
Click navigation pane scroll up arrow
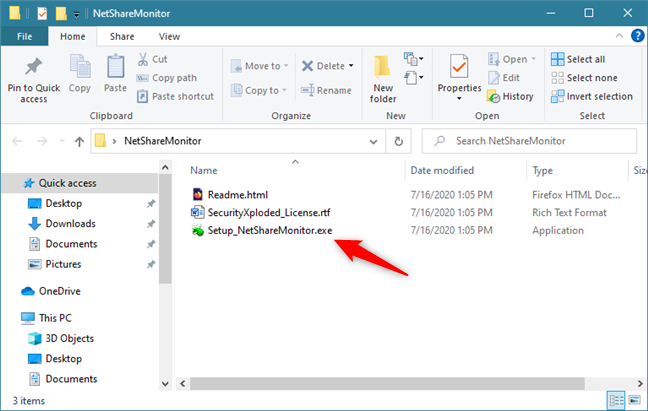click(x=165, y=168)
